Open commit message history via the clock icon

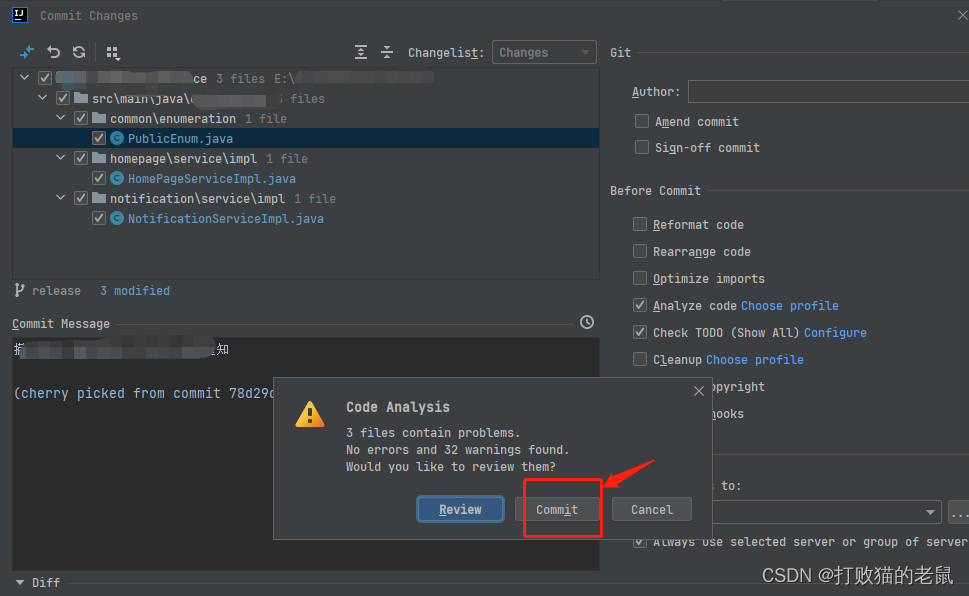point(586,322)
